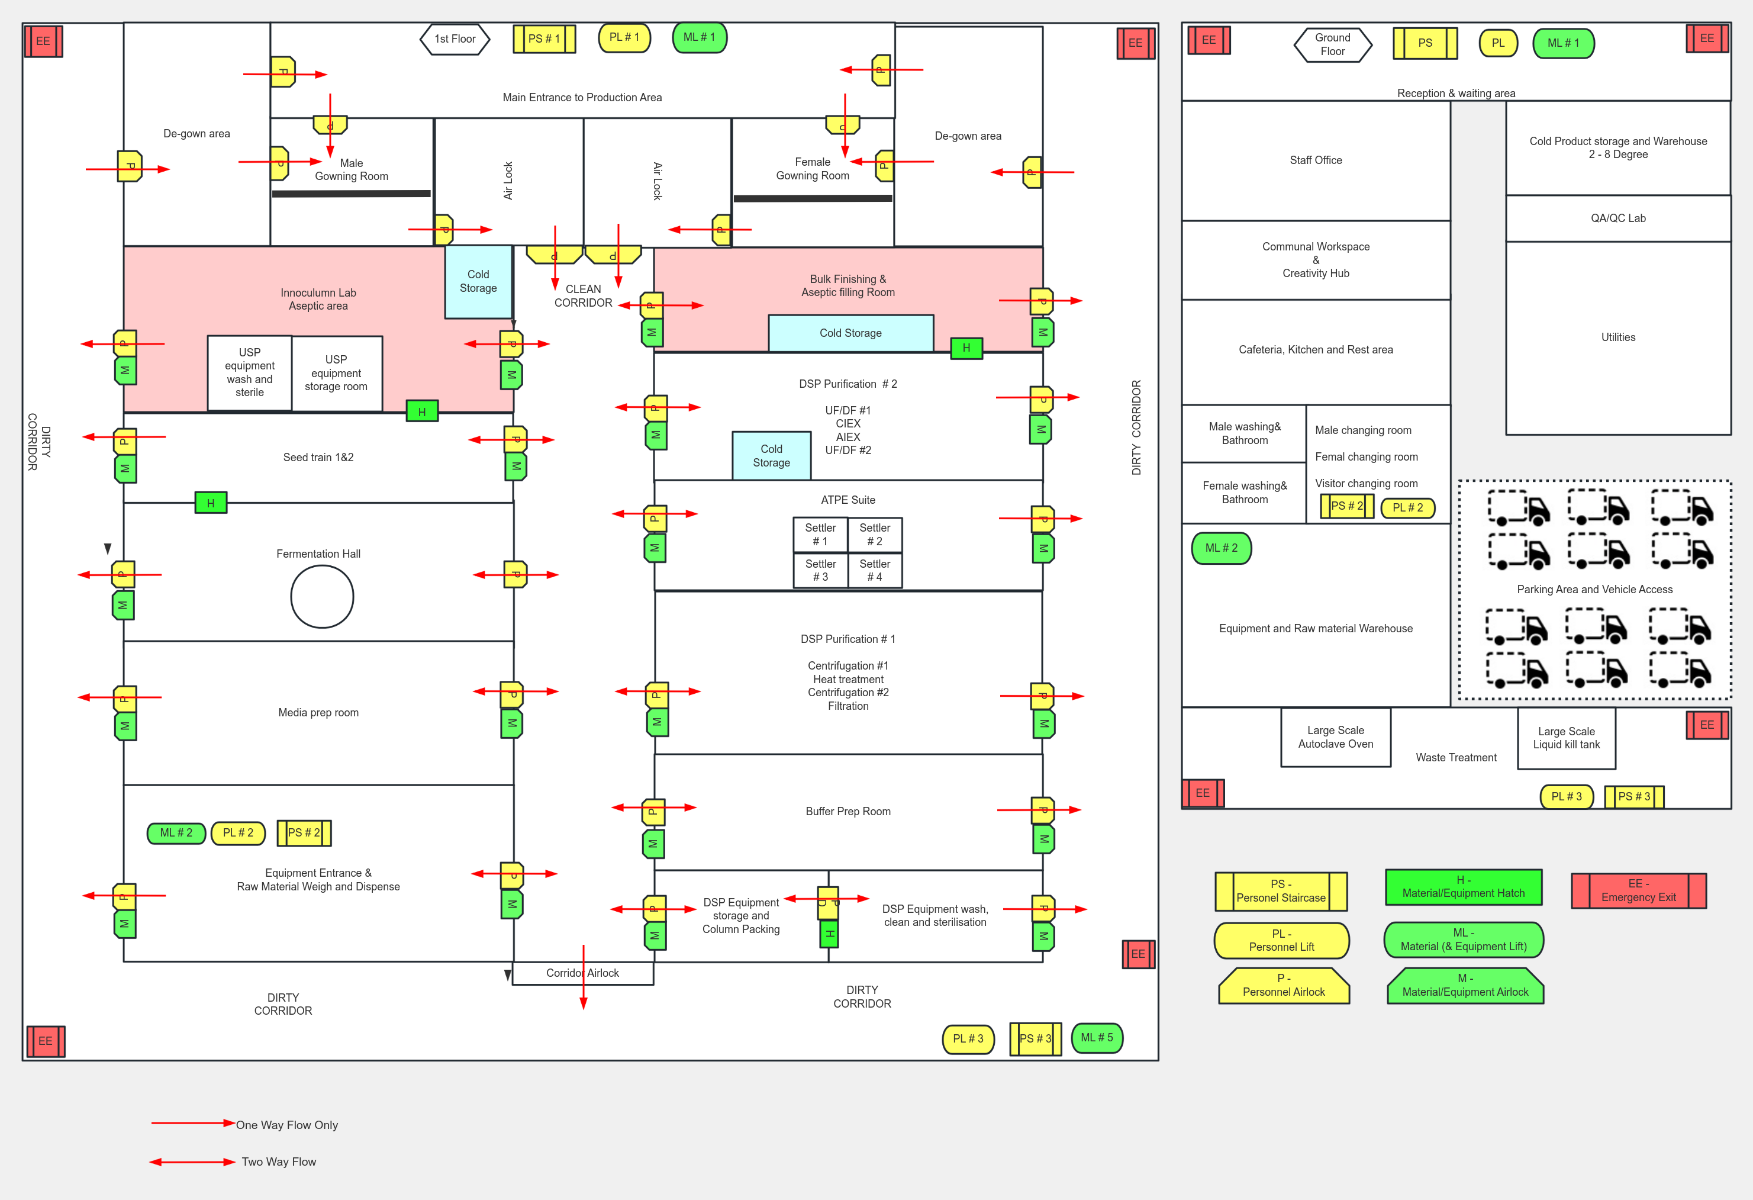Switch to the Clean Corridor label
1753x1200 pixels.
(x=583, y=295)
